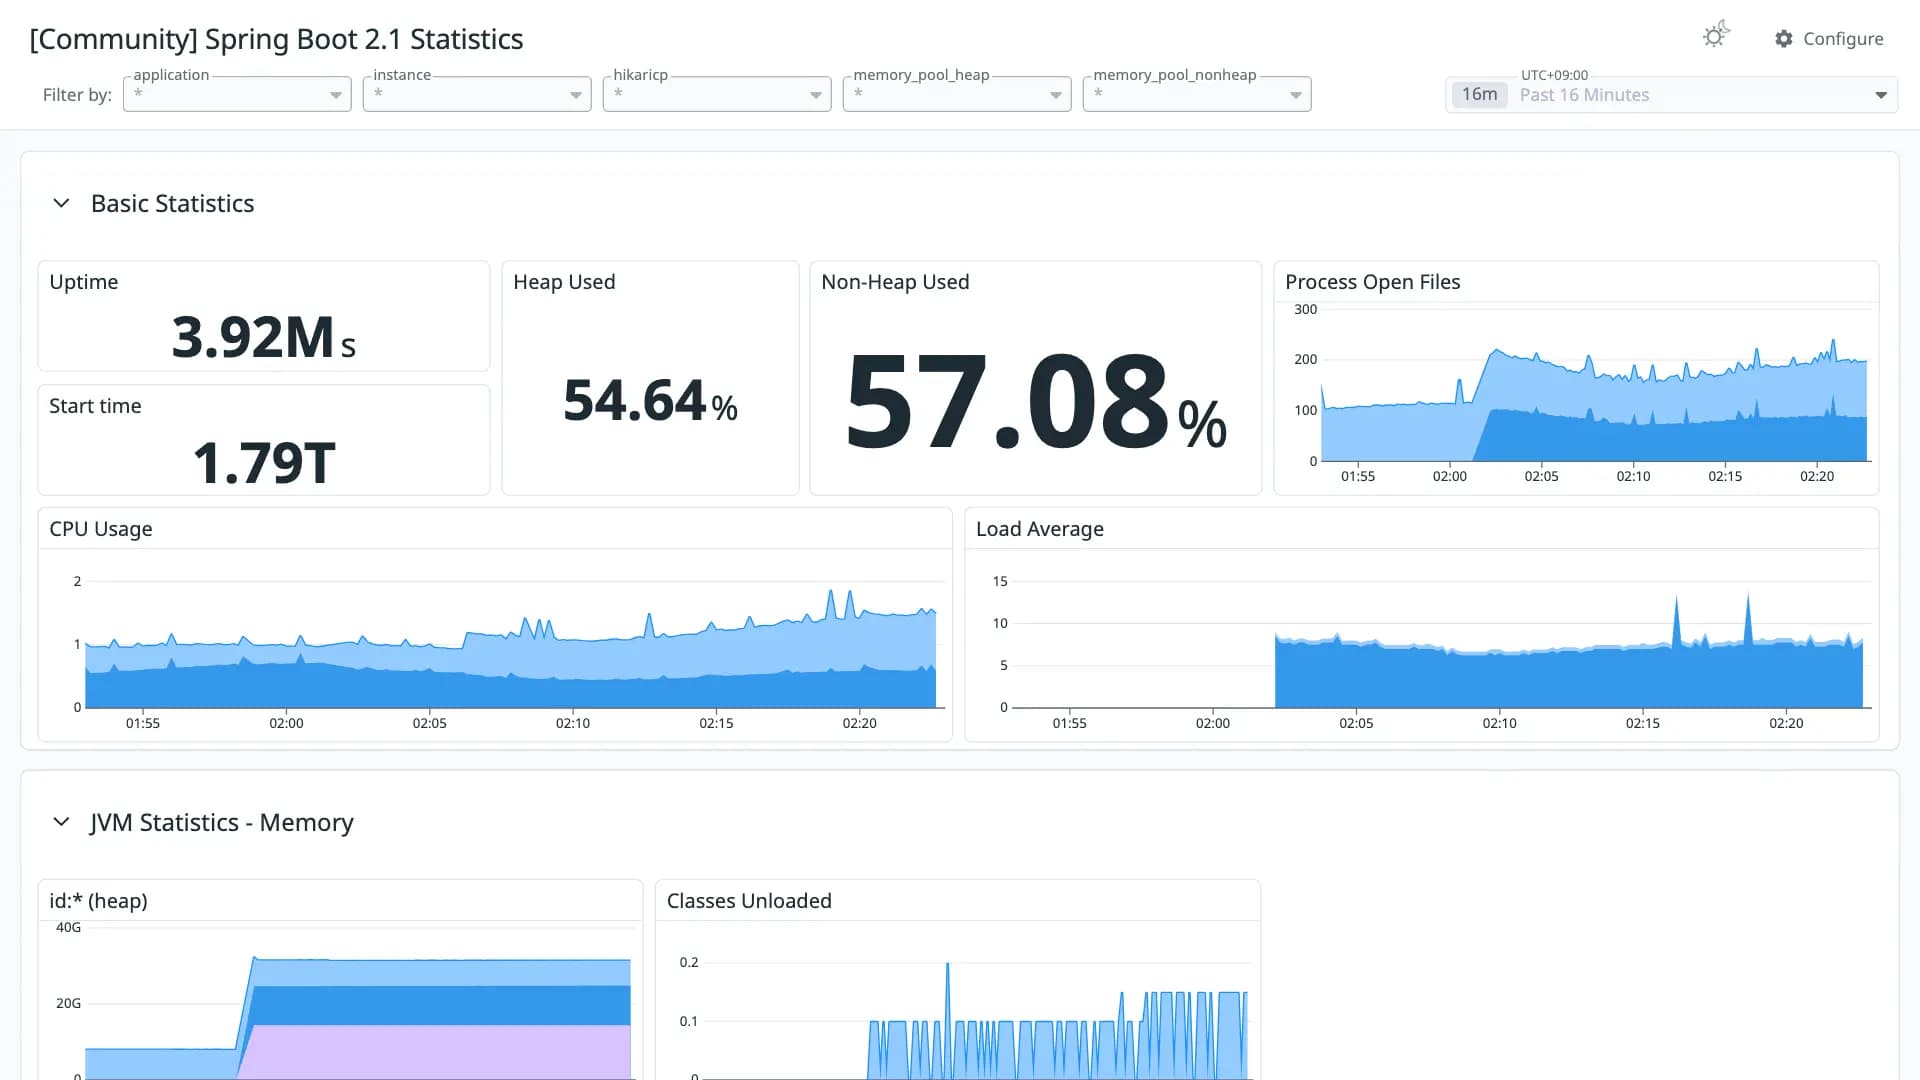Click the 54.64% heap used value

tap(650, 401)
